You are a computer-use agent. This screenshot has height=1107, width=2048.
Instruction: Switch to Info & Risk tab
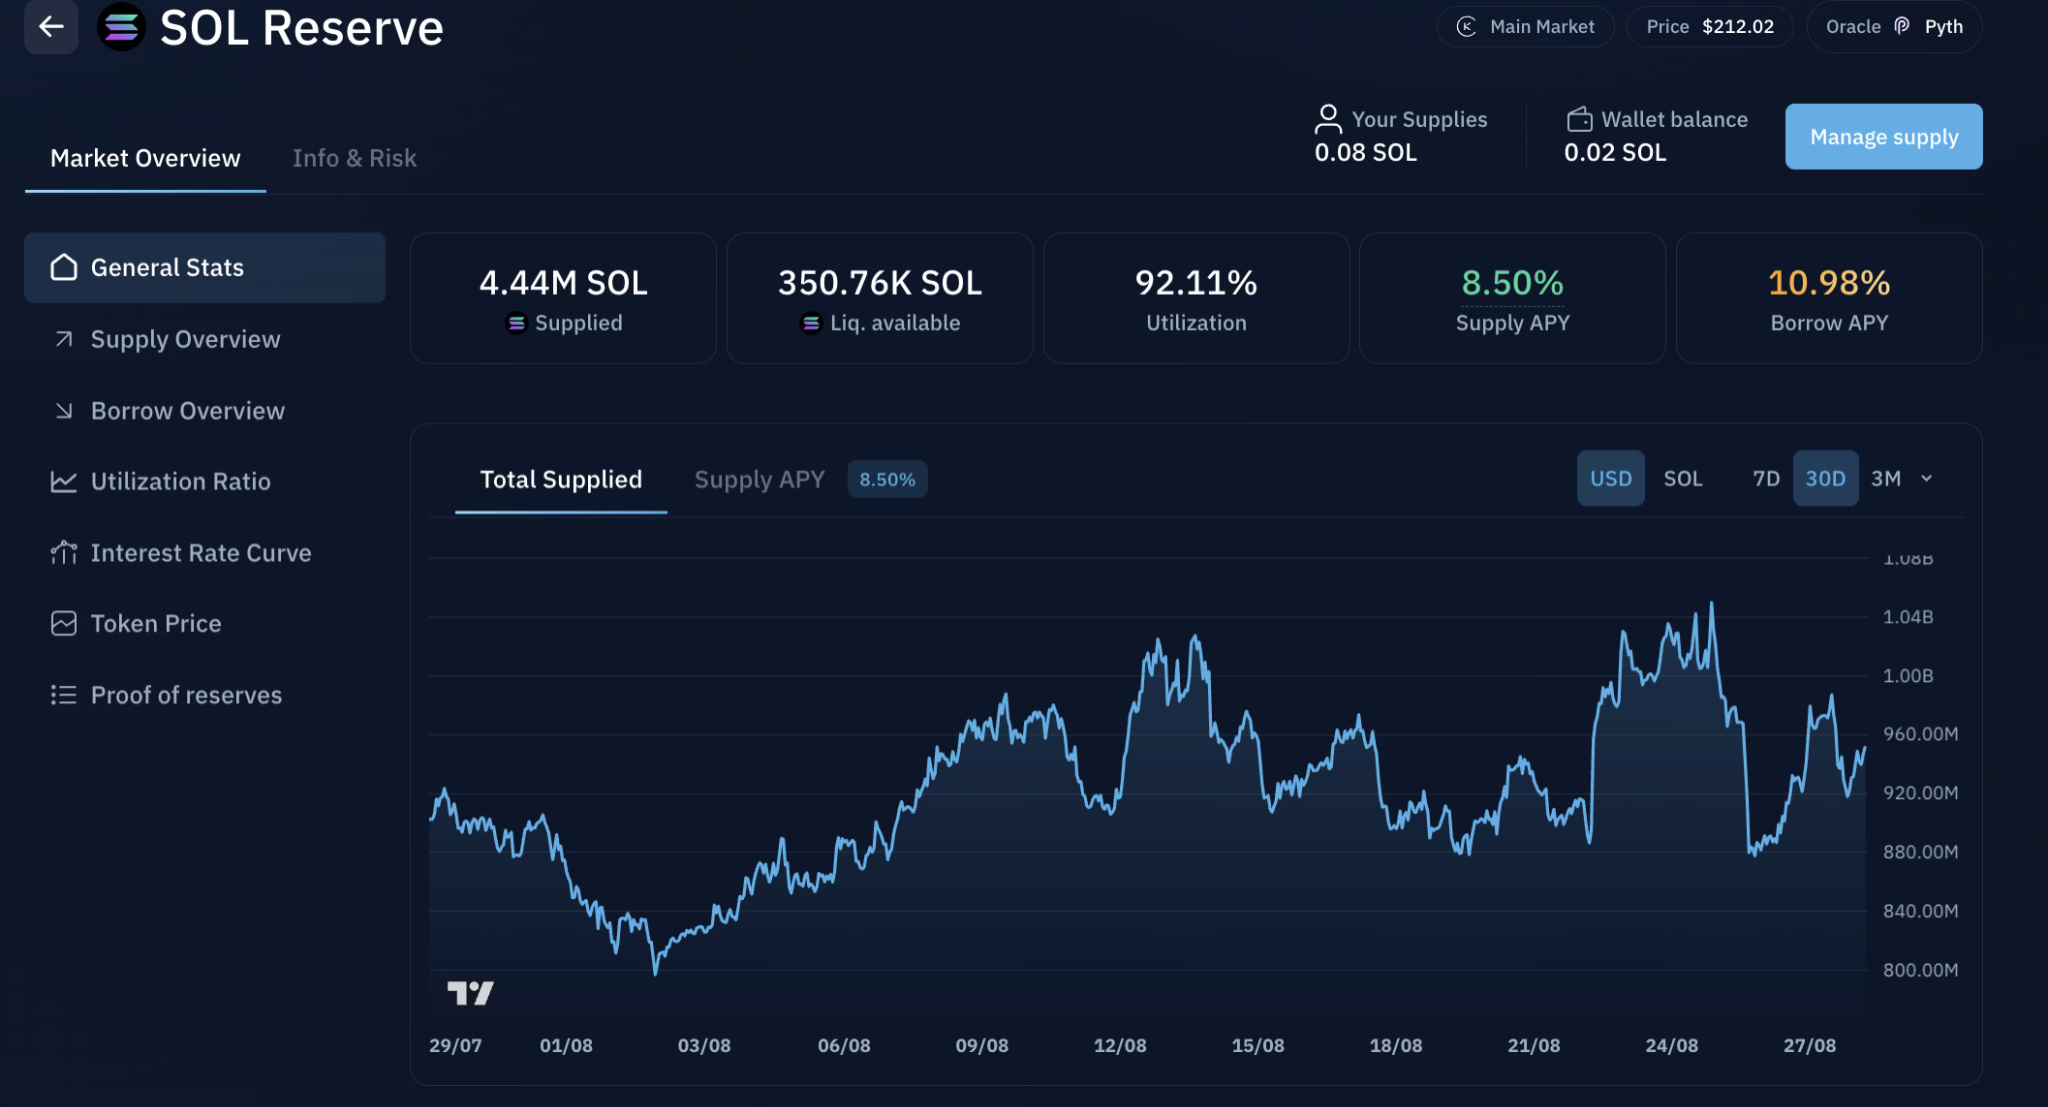[x=354, y=158]
